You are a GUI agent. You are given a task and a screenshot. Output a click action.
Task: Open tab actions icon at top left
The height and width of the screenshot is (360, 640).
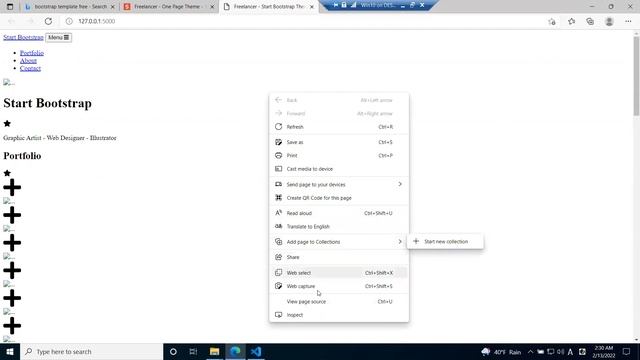pyautogui.click(x=10, y=7)
